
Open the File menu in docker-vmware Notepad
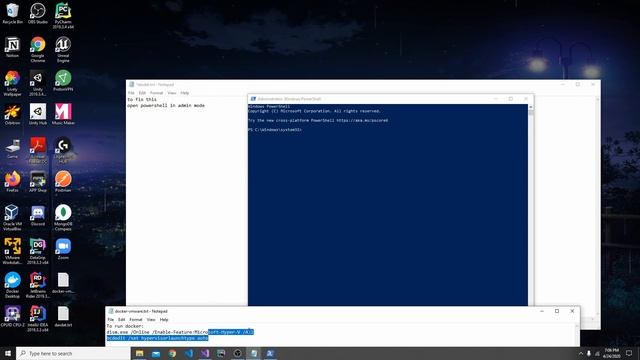pos(111,320)
